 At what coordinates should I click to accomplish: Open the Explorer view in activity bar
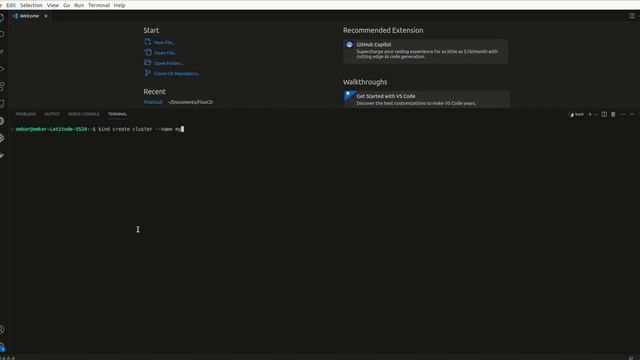pos(2,18)
